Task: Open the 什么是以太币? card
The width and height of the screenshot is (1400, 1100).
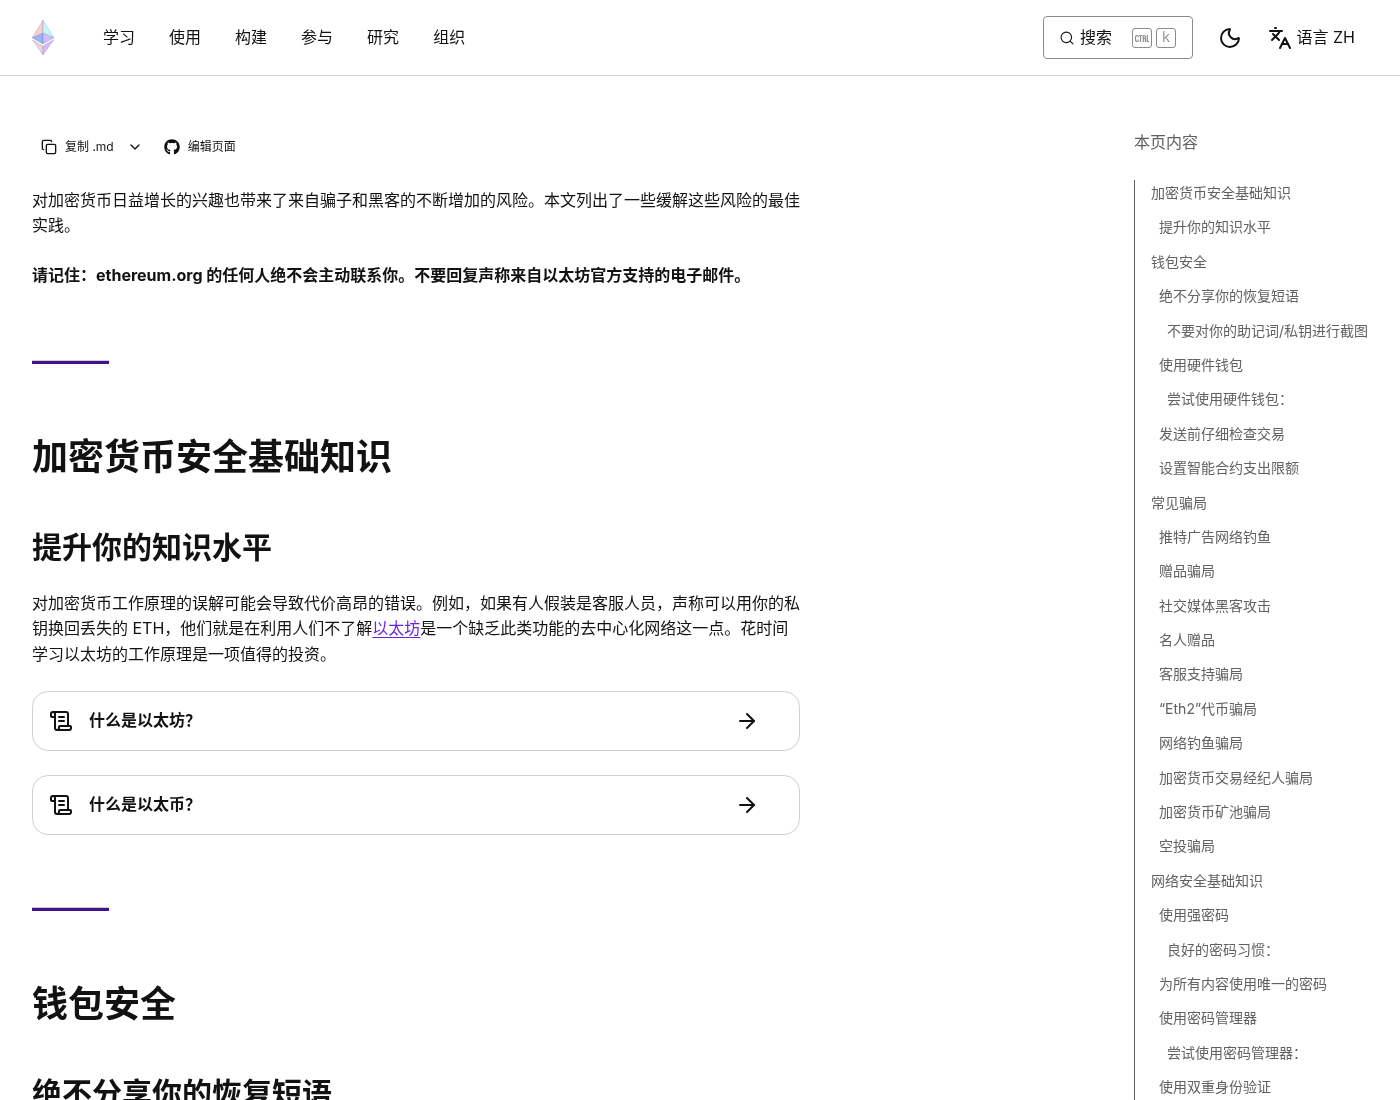Action: [416, 805]
